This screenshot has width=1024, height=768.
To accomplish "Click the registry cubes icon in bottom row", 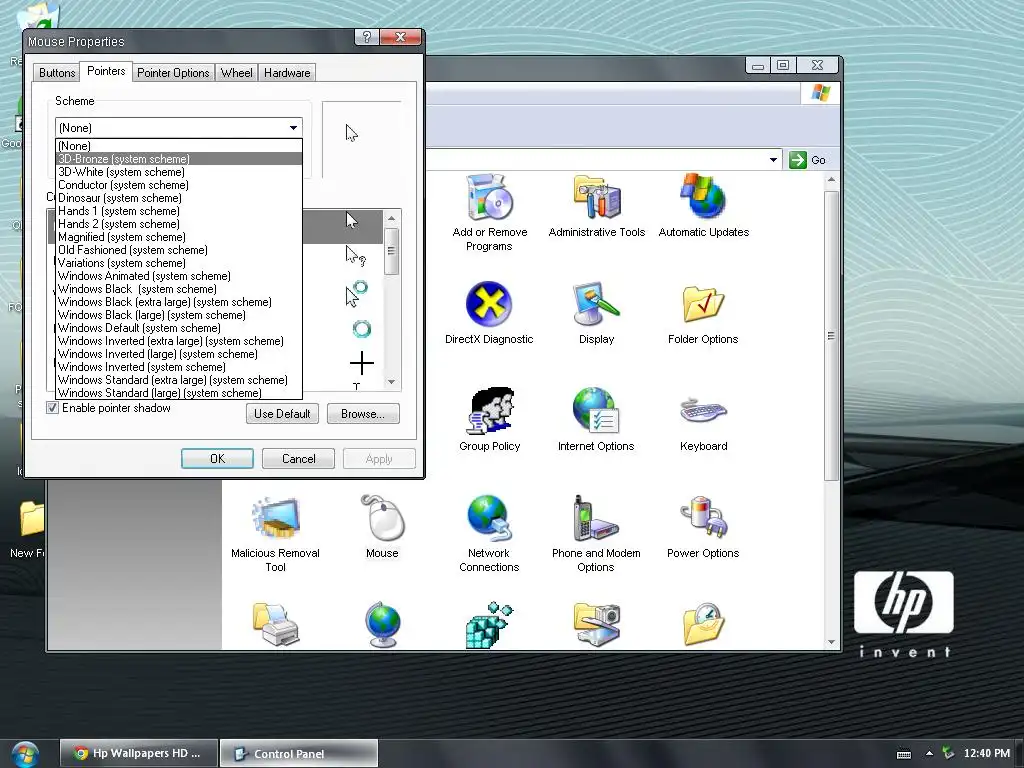I will click(489, 625).
